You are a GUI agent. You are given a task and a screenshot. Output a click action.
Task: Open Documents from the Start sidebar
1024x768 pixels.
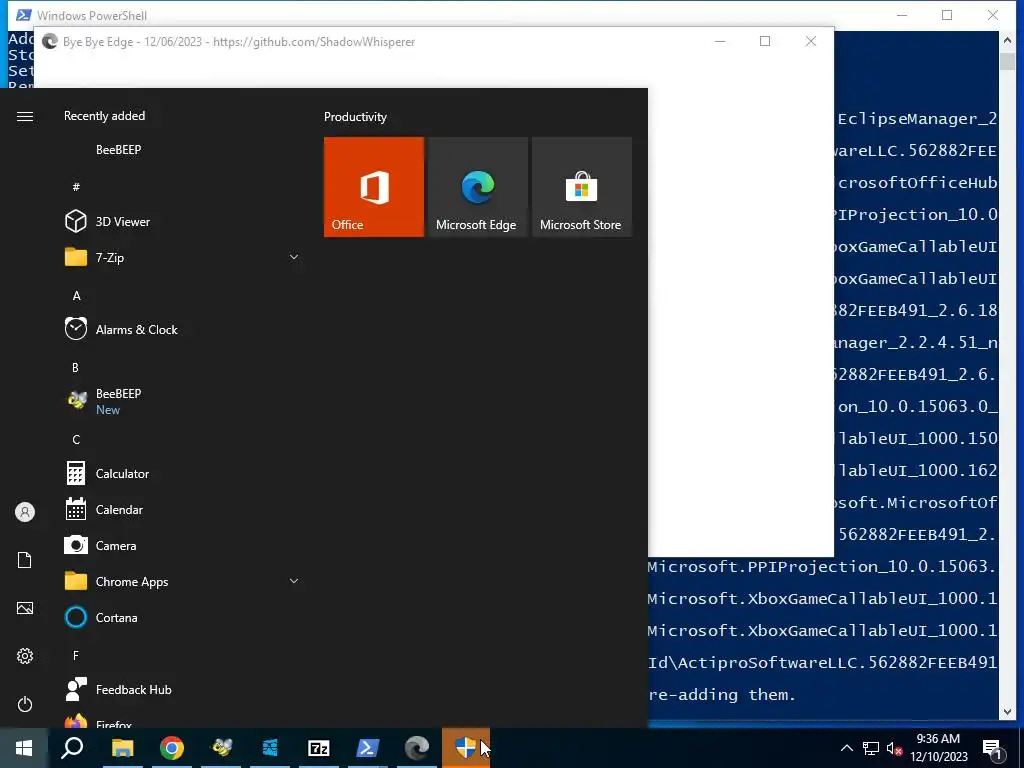click(x=25, y=560)
